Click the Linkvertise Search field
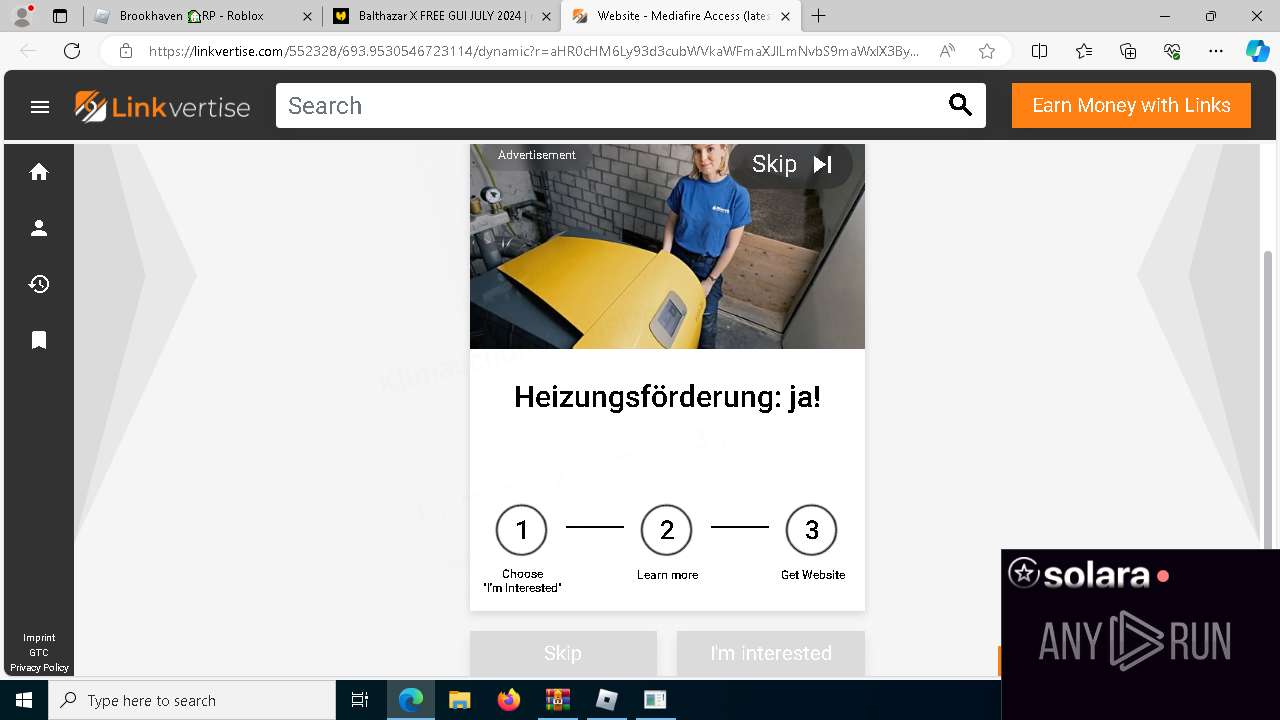 point(610,105)
